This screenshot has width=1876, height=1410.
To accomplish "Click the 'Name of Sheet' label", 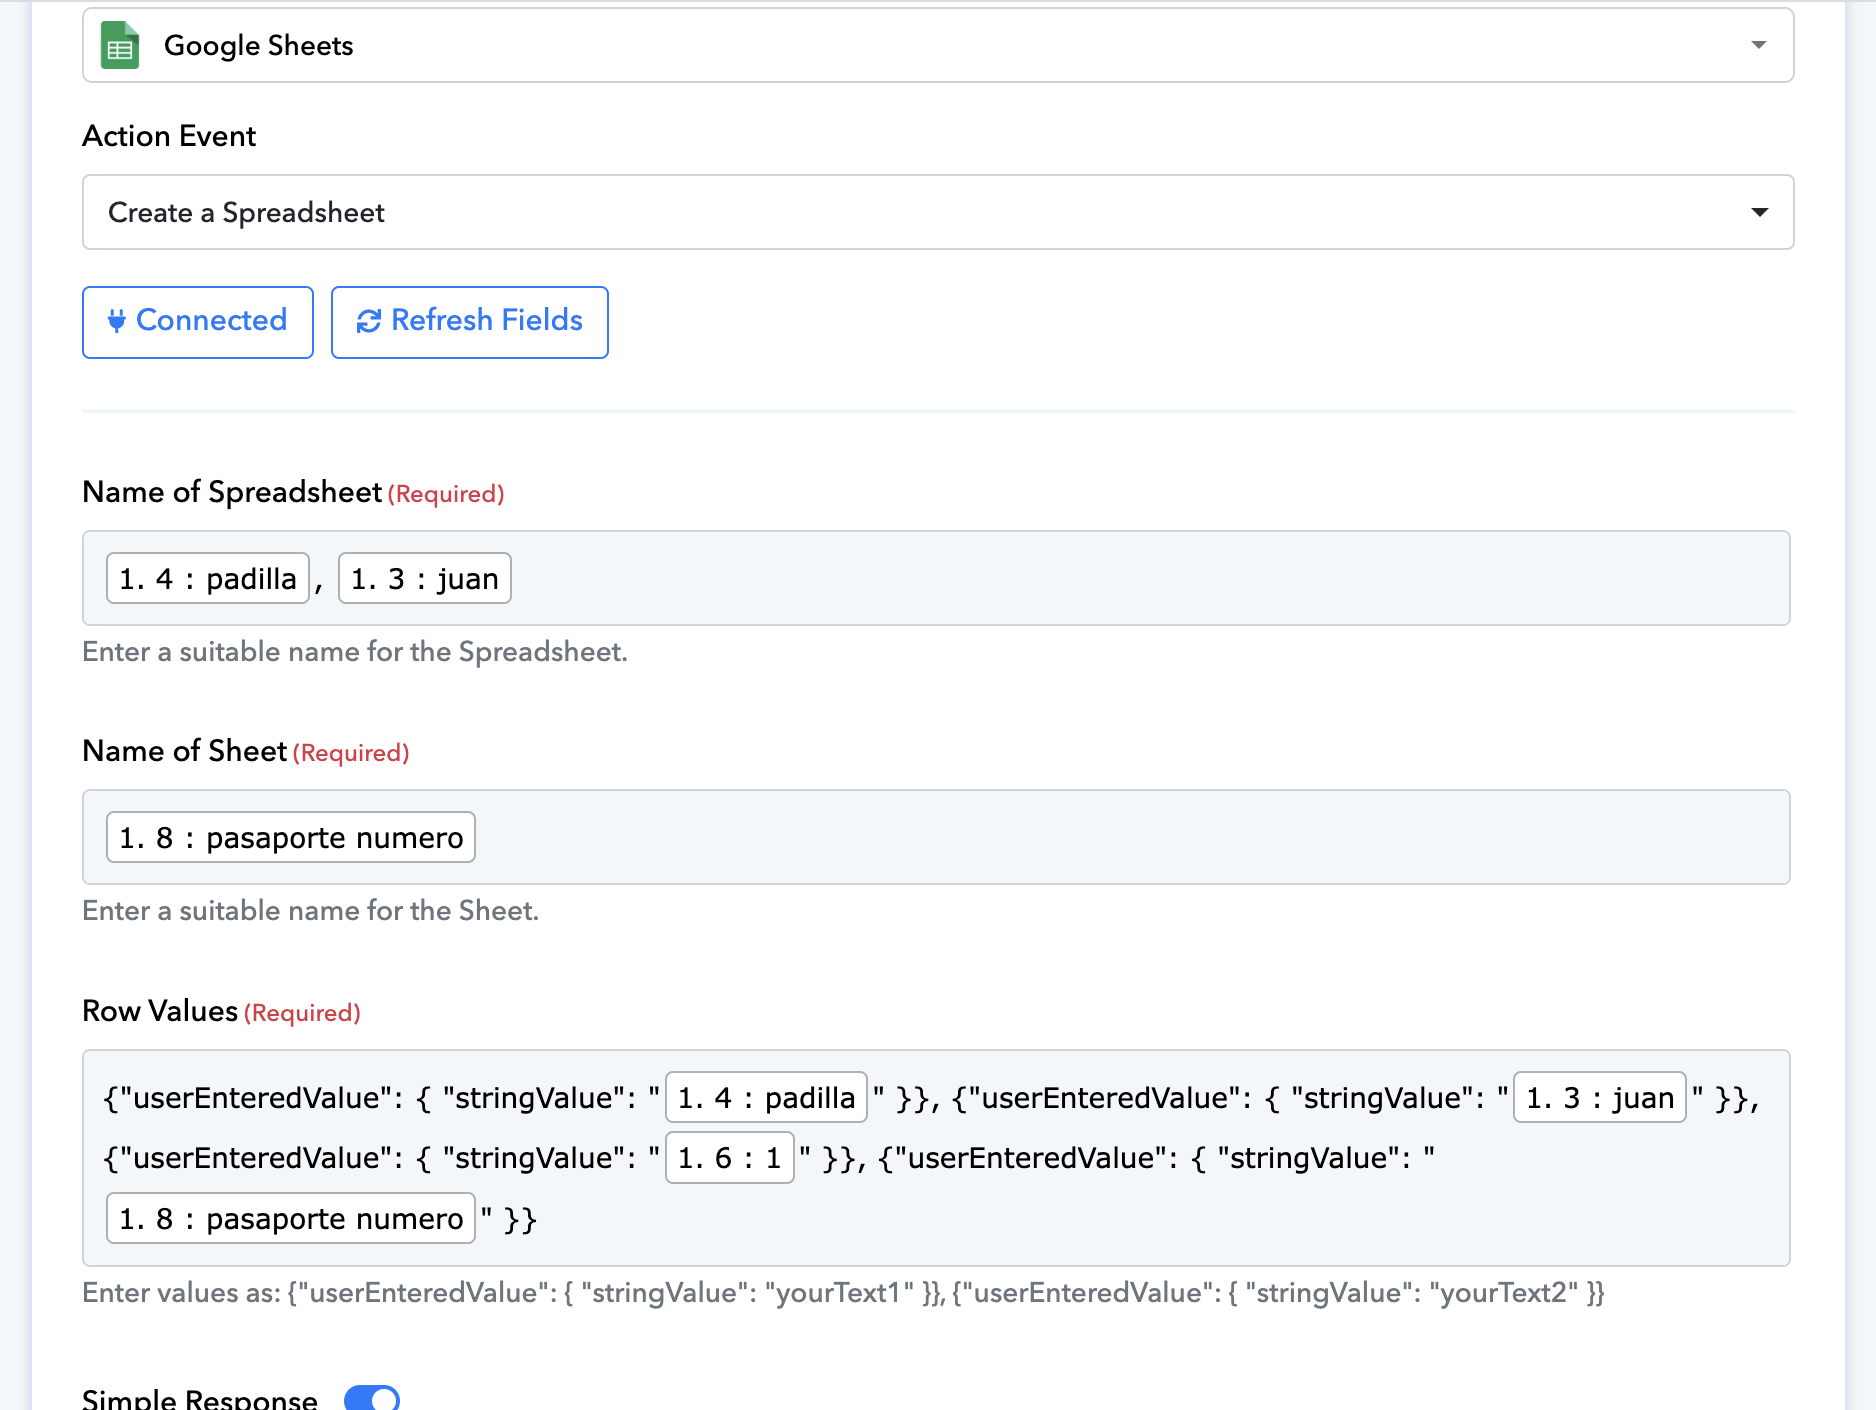I will (185, 751).
